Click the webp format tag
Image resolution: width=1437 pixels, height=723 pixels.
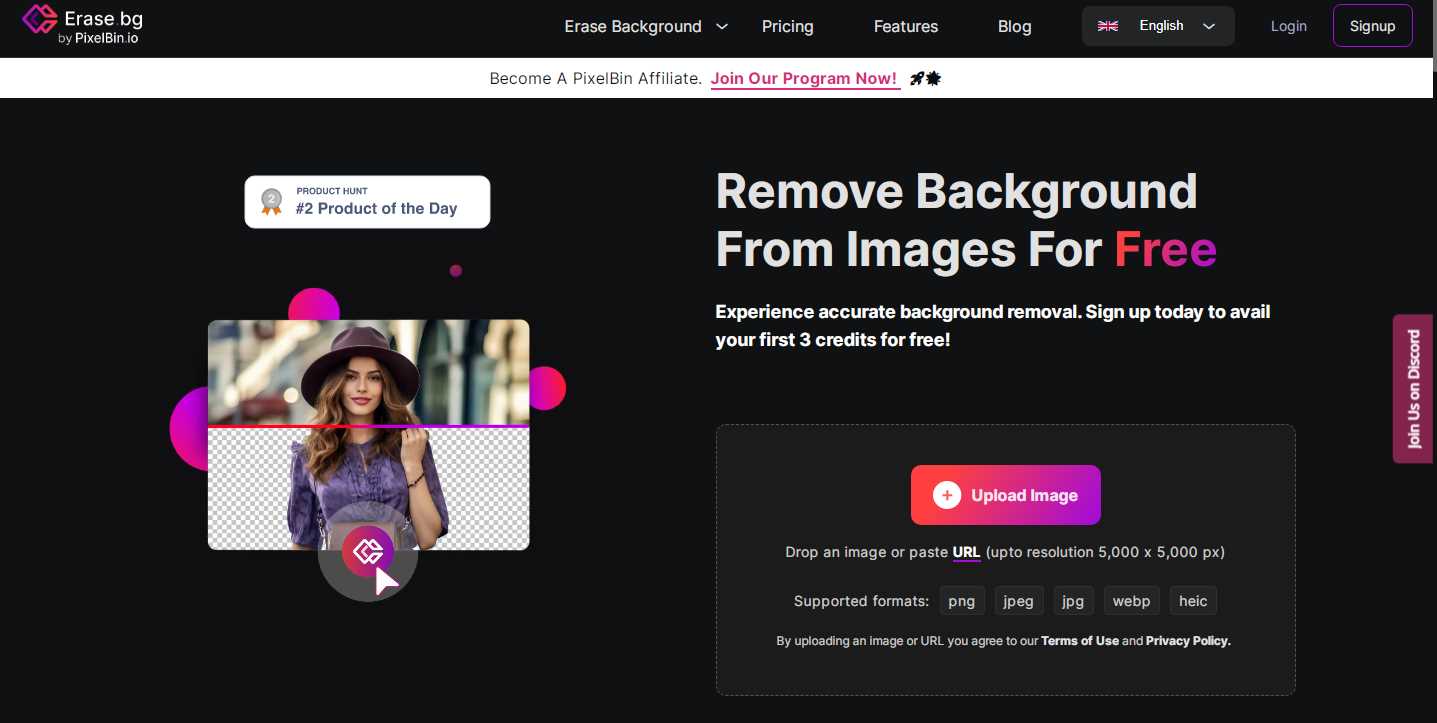click(x=1131, y=601)
